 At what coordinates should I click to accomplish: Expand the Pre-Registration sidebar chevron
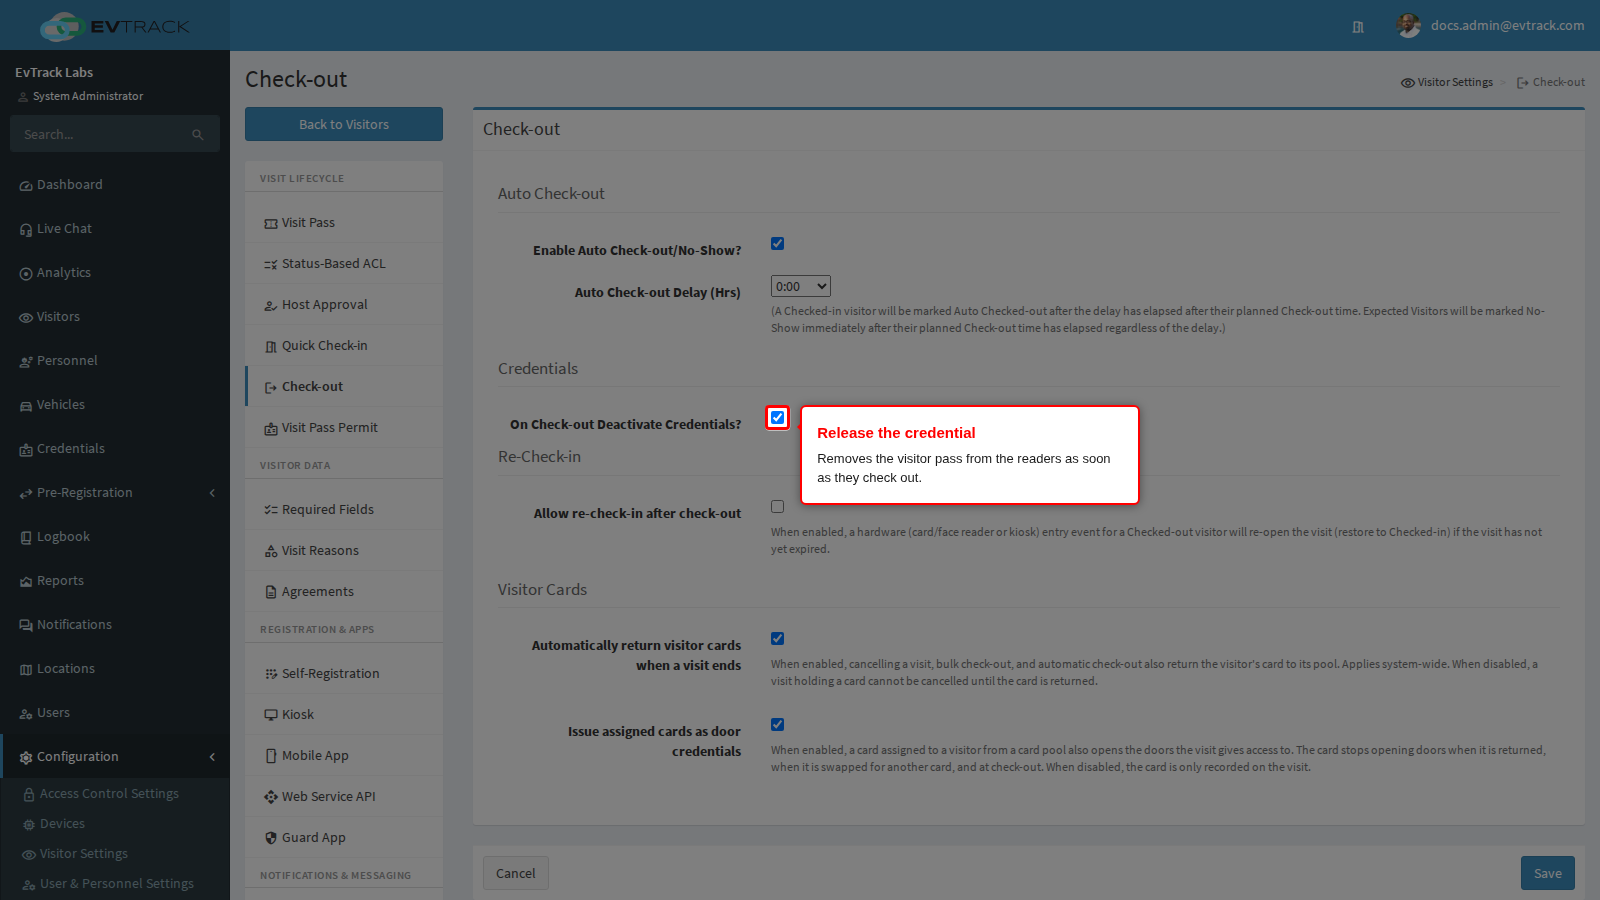click(212, 493)
